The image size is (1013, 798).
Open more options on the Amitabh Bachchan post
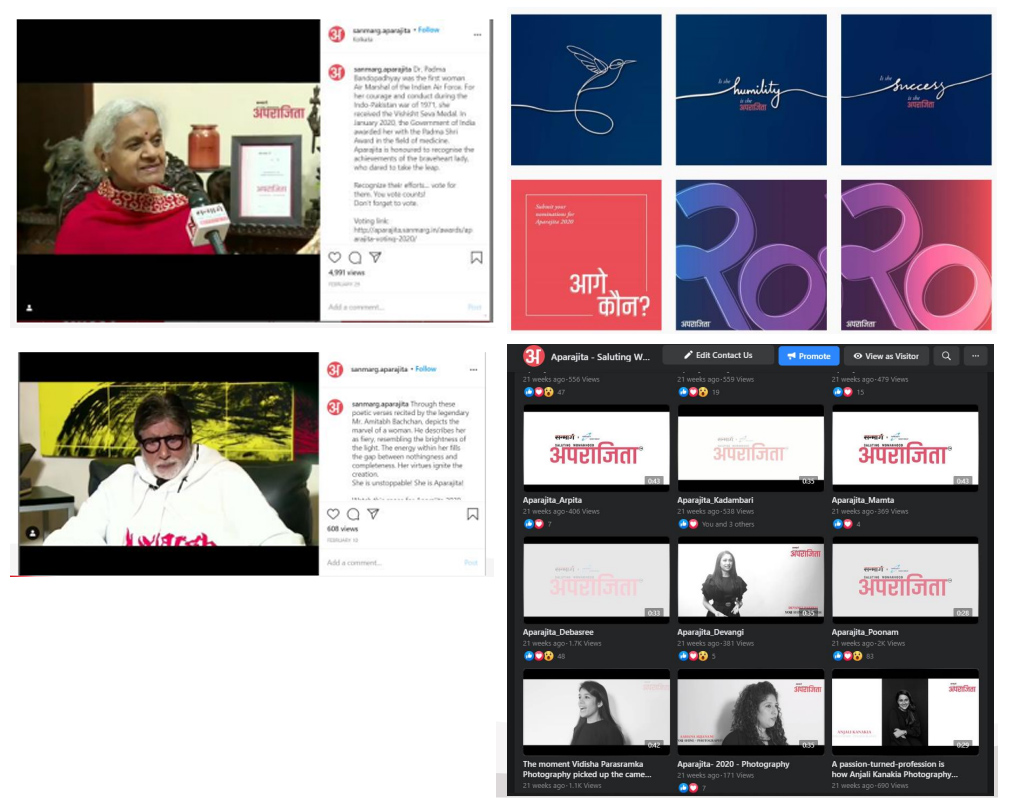pos(474,370)
